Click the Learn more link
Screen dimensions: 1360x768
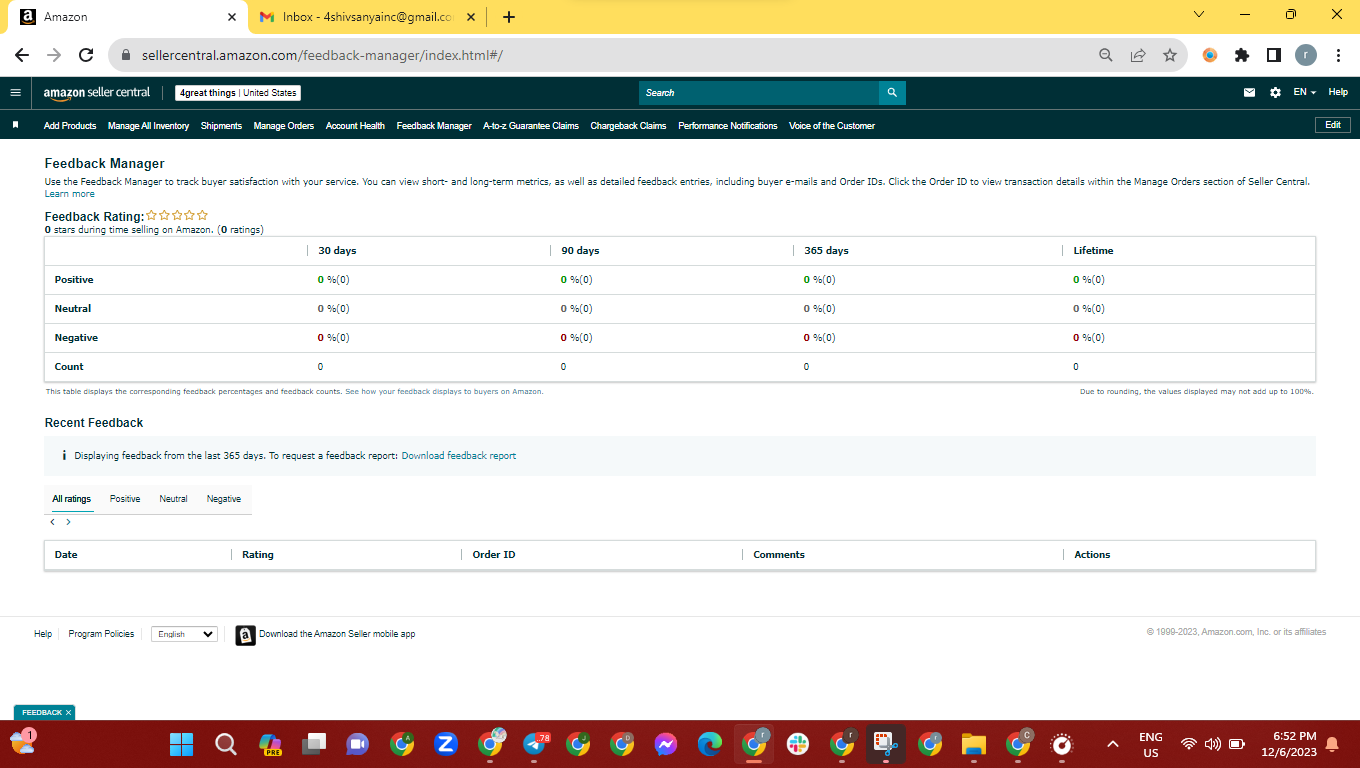(x=70, y=194)
